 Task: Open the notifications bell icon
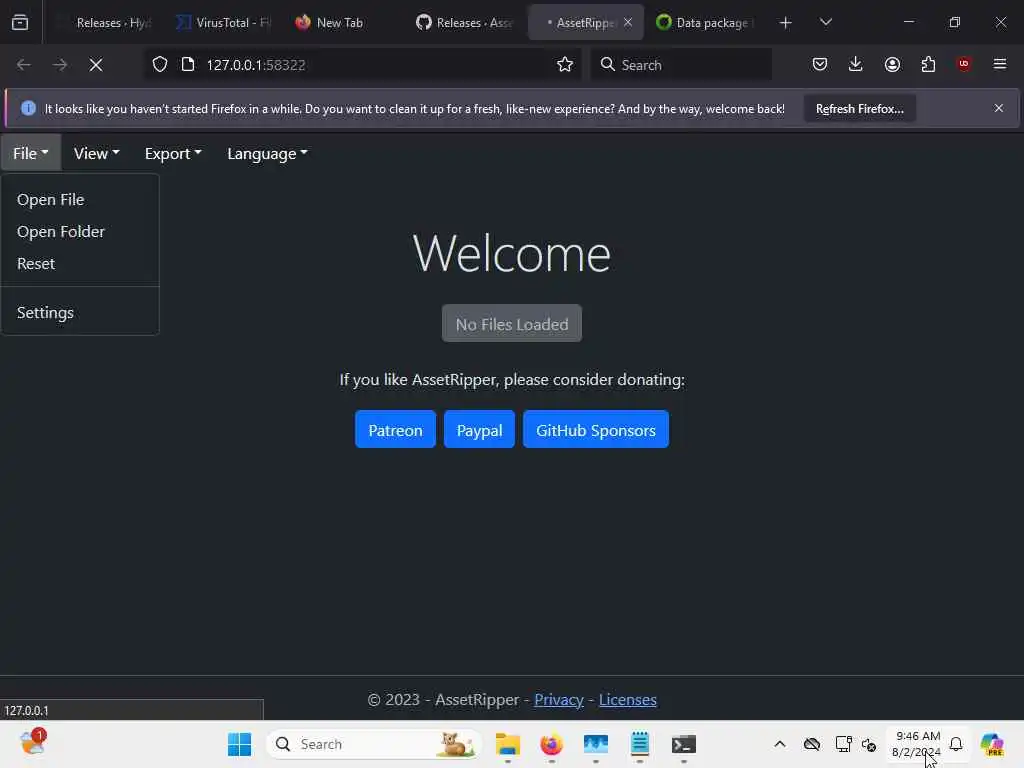[x=956, y=744]
